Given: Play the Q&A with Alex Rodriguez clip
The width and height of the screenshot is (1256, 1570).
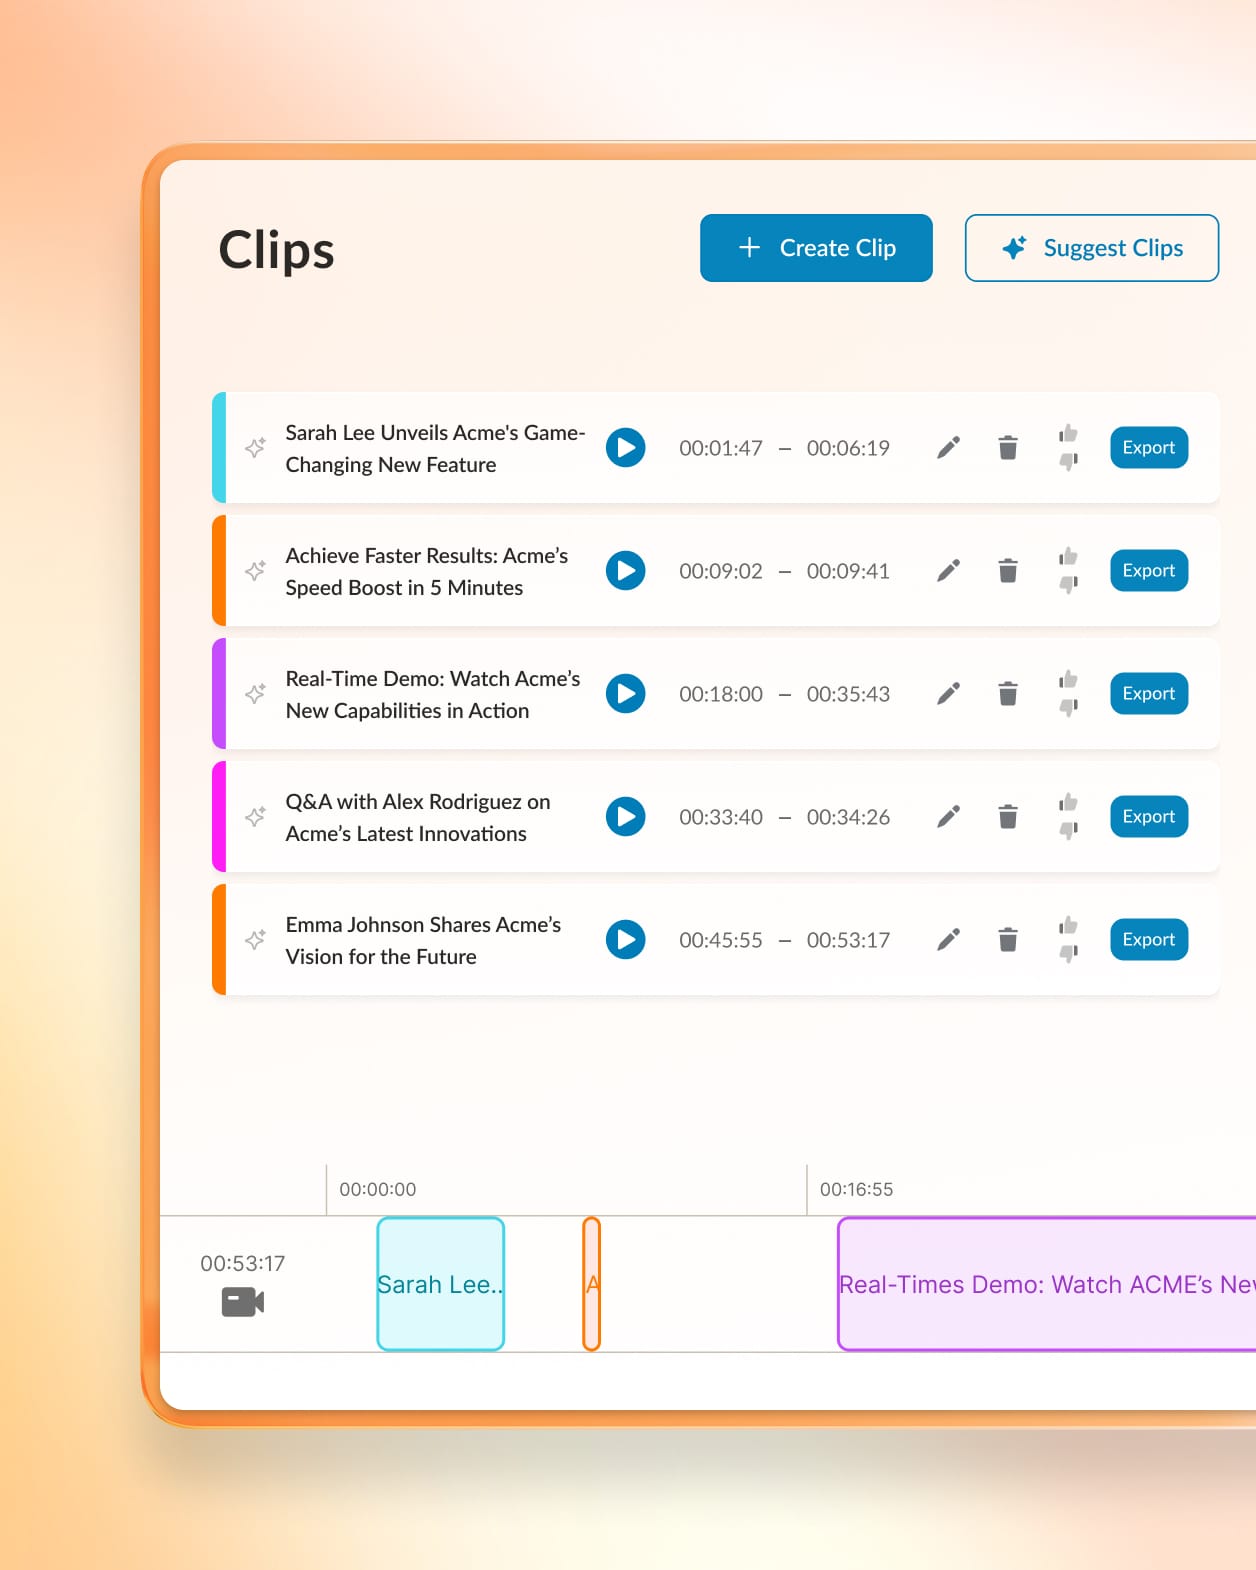Looking at the screenshot, I should click(x=626, y=817).
